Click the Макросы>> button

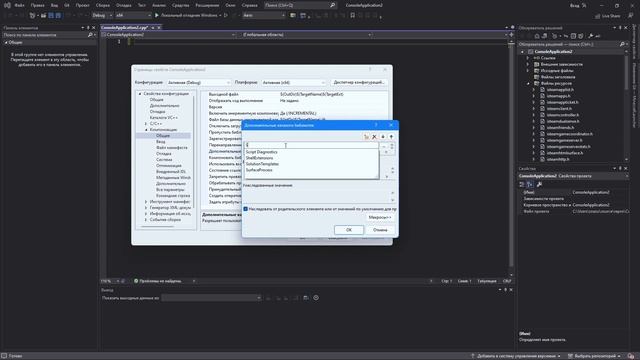tap(380, 218)
